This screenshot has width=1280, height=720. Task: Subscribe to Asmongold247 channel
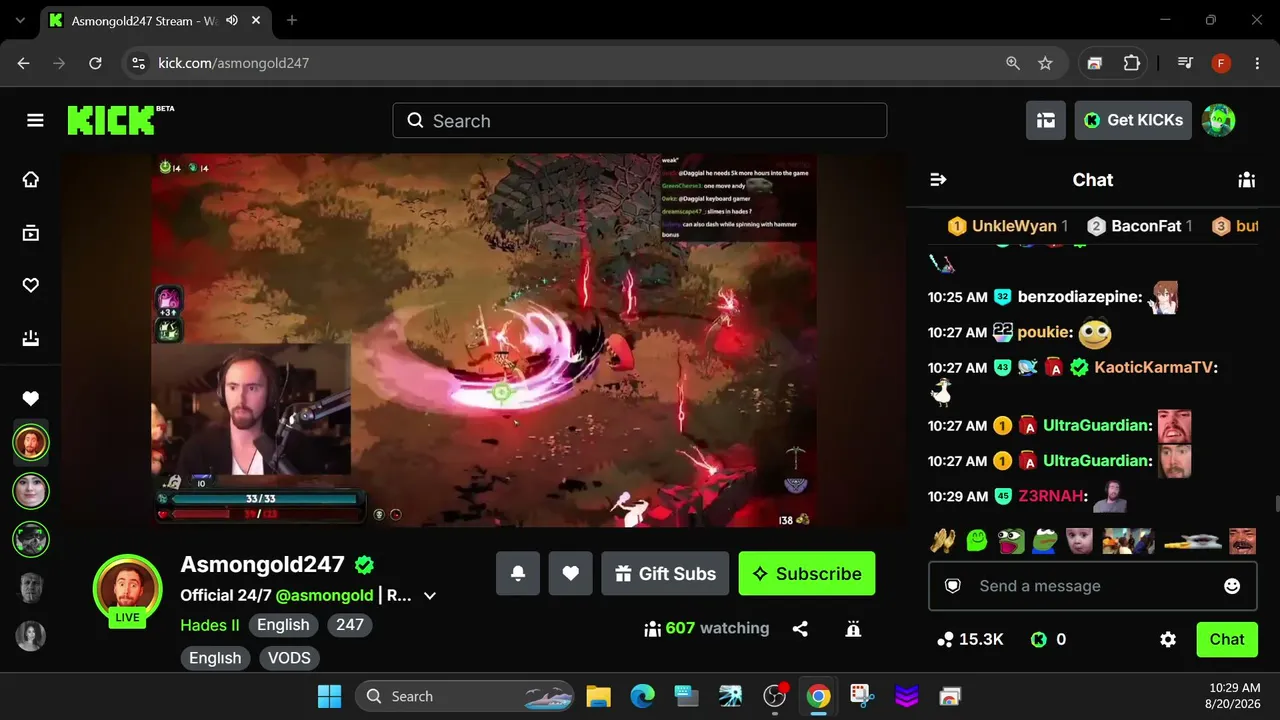click(x=807, y=574)
